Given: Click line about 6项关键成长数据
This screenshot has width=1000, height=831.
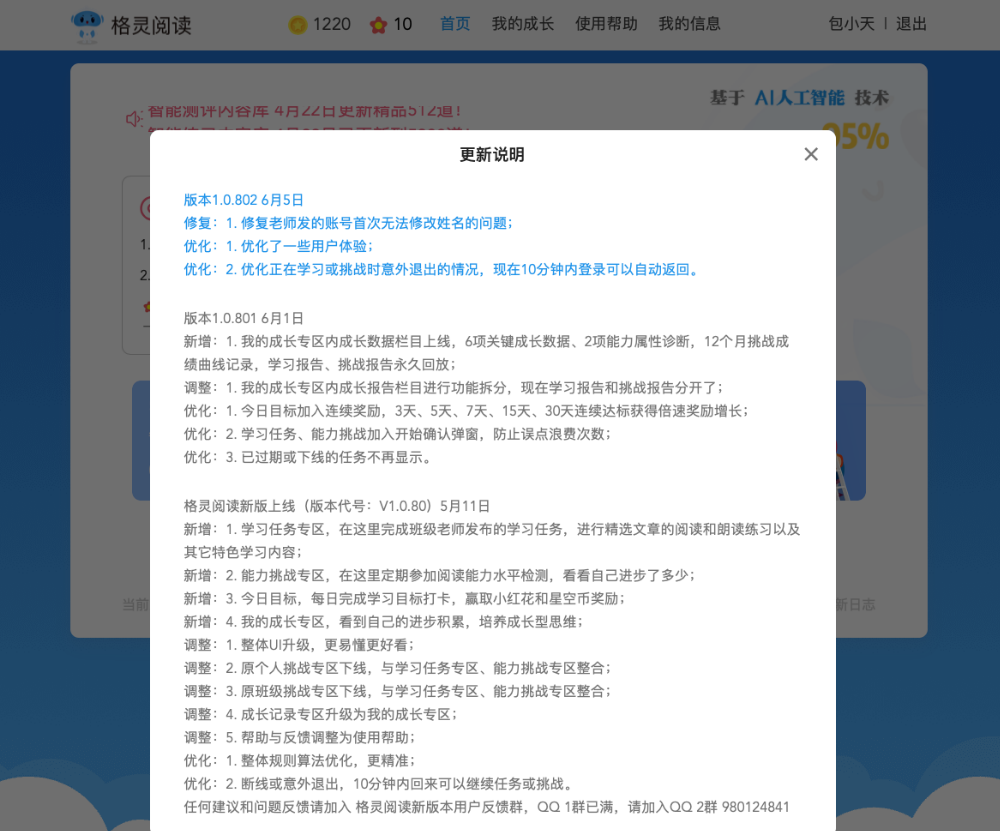Looking at the screenshot, I should (486, 353).
